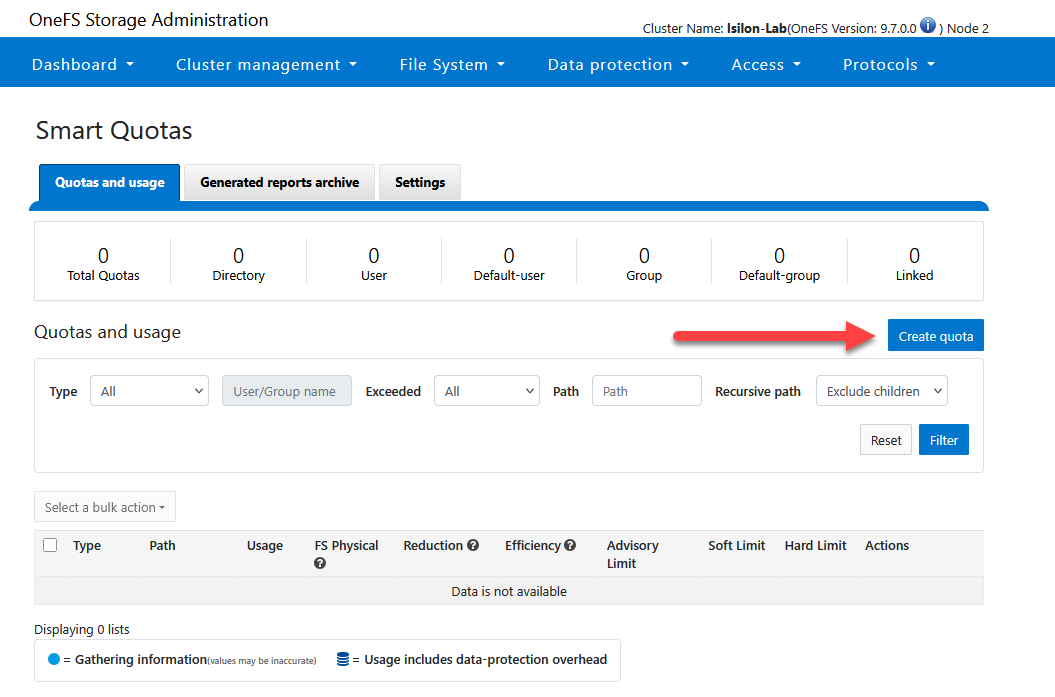Open the Data protection menu

click(618, 62)
